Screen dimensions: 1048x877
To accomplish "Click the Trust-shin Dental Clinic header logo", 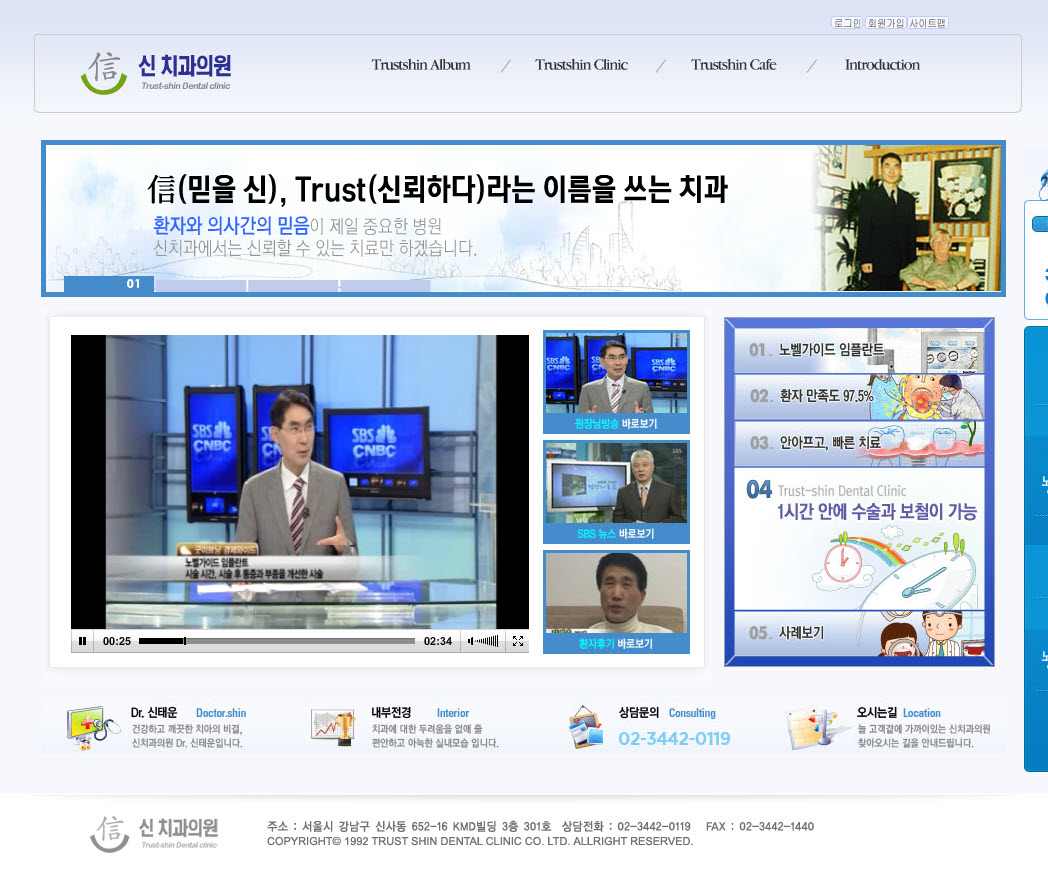I will point(156,72).
